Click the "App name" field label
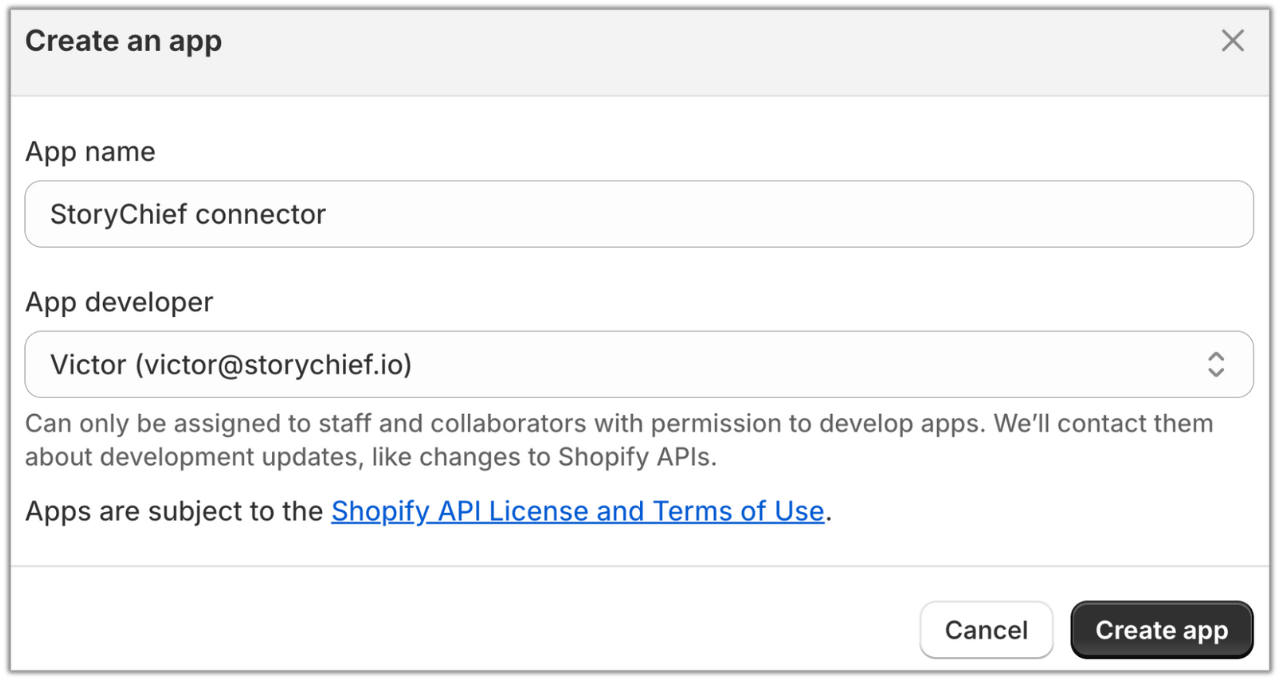The image size is (1280, 680). coord(90,152)
